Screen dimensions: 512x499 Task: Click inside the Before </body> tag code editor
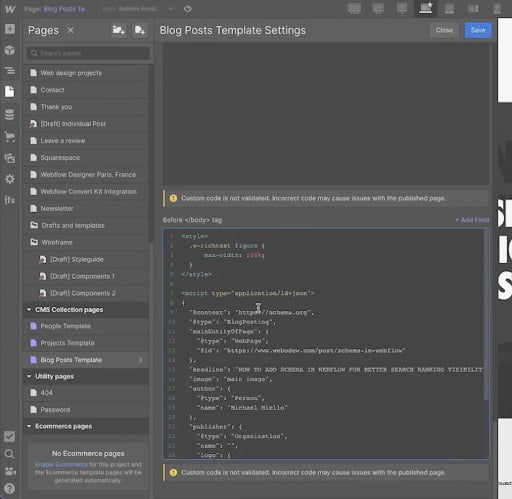point(326,344)
